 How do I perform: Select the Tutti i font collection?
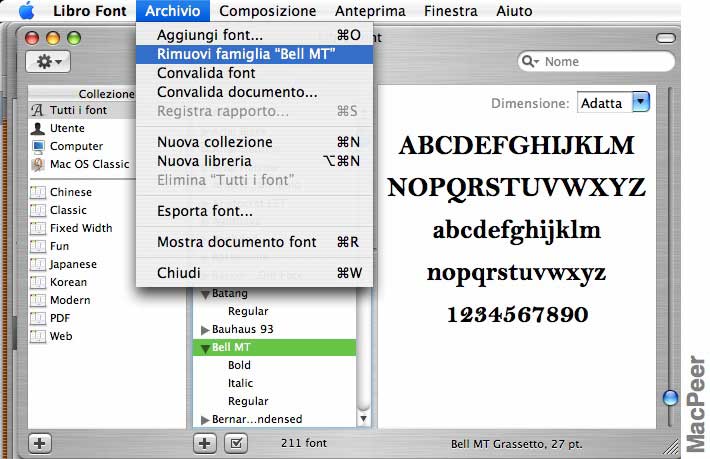click(82, 110)
